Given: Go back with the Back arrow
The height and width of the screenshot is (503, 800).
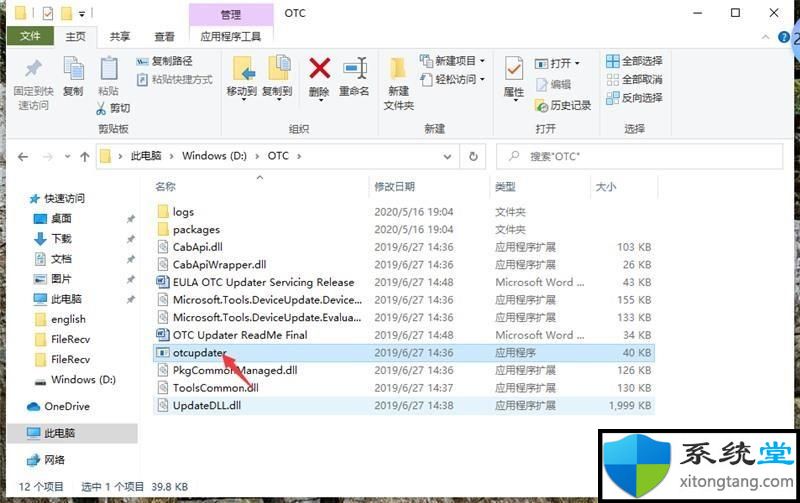Looking at the screenshot, I should point(23,157).
